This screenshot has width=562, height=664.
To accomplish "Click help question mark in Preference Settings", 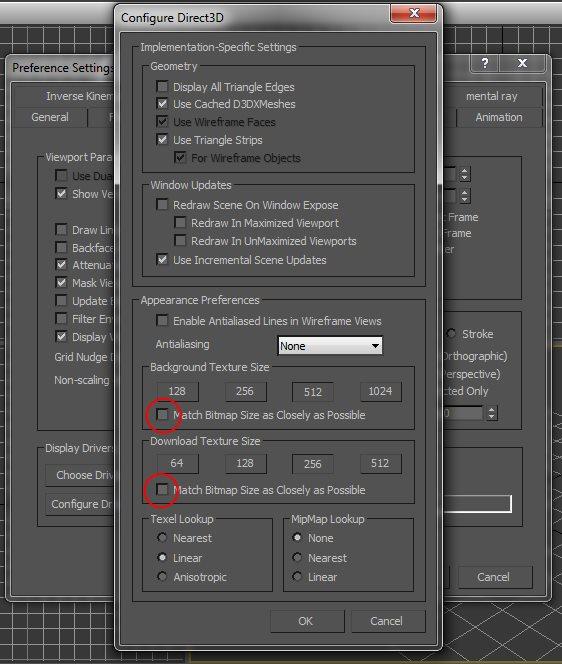I will [x=484, y=64].
